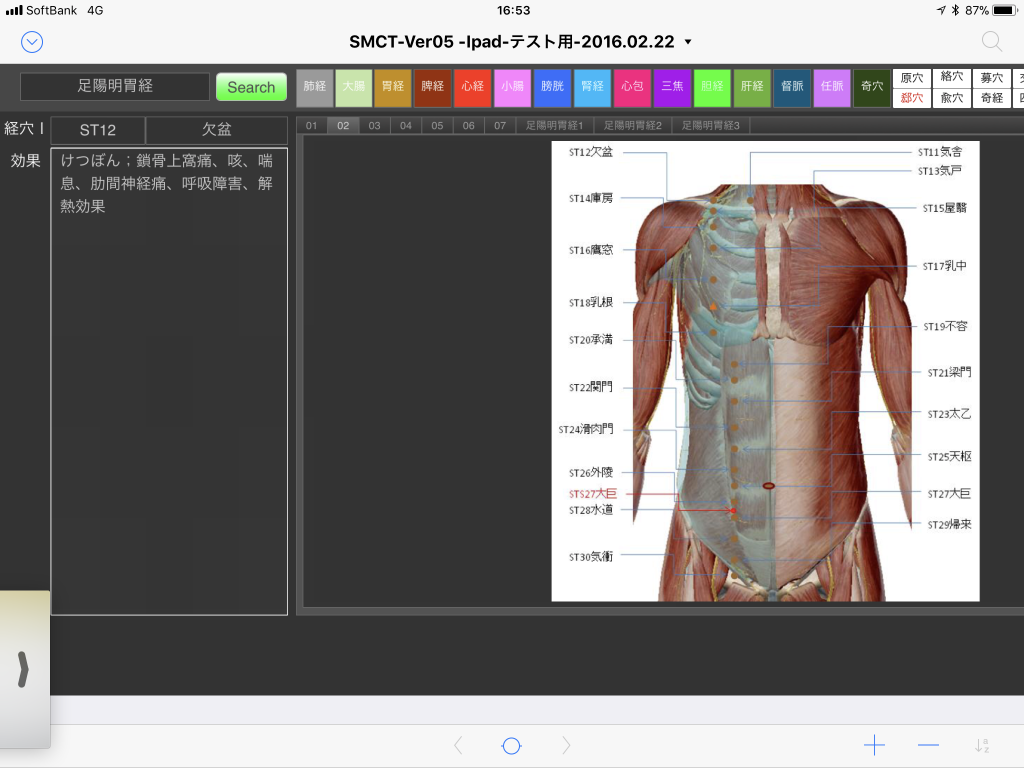The height and width of the screenshot is (768, 1024).
Task: Go to the previous record arrow
Action: click(458, 745)
